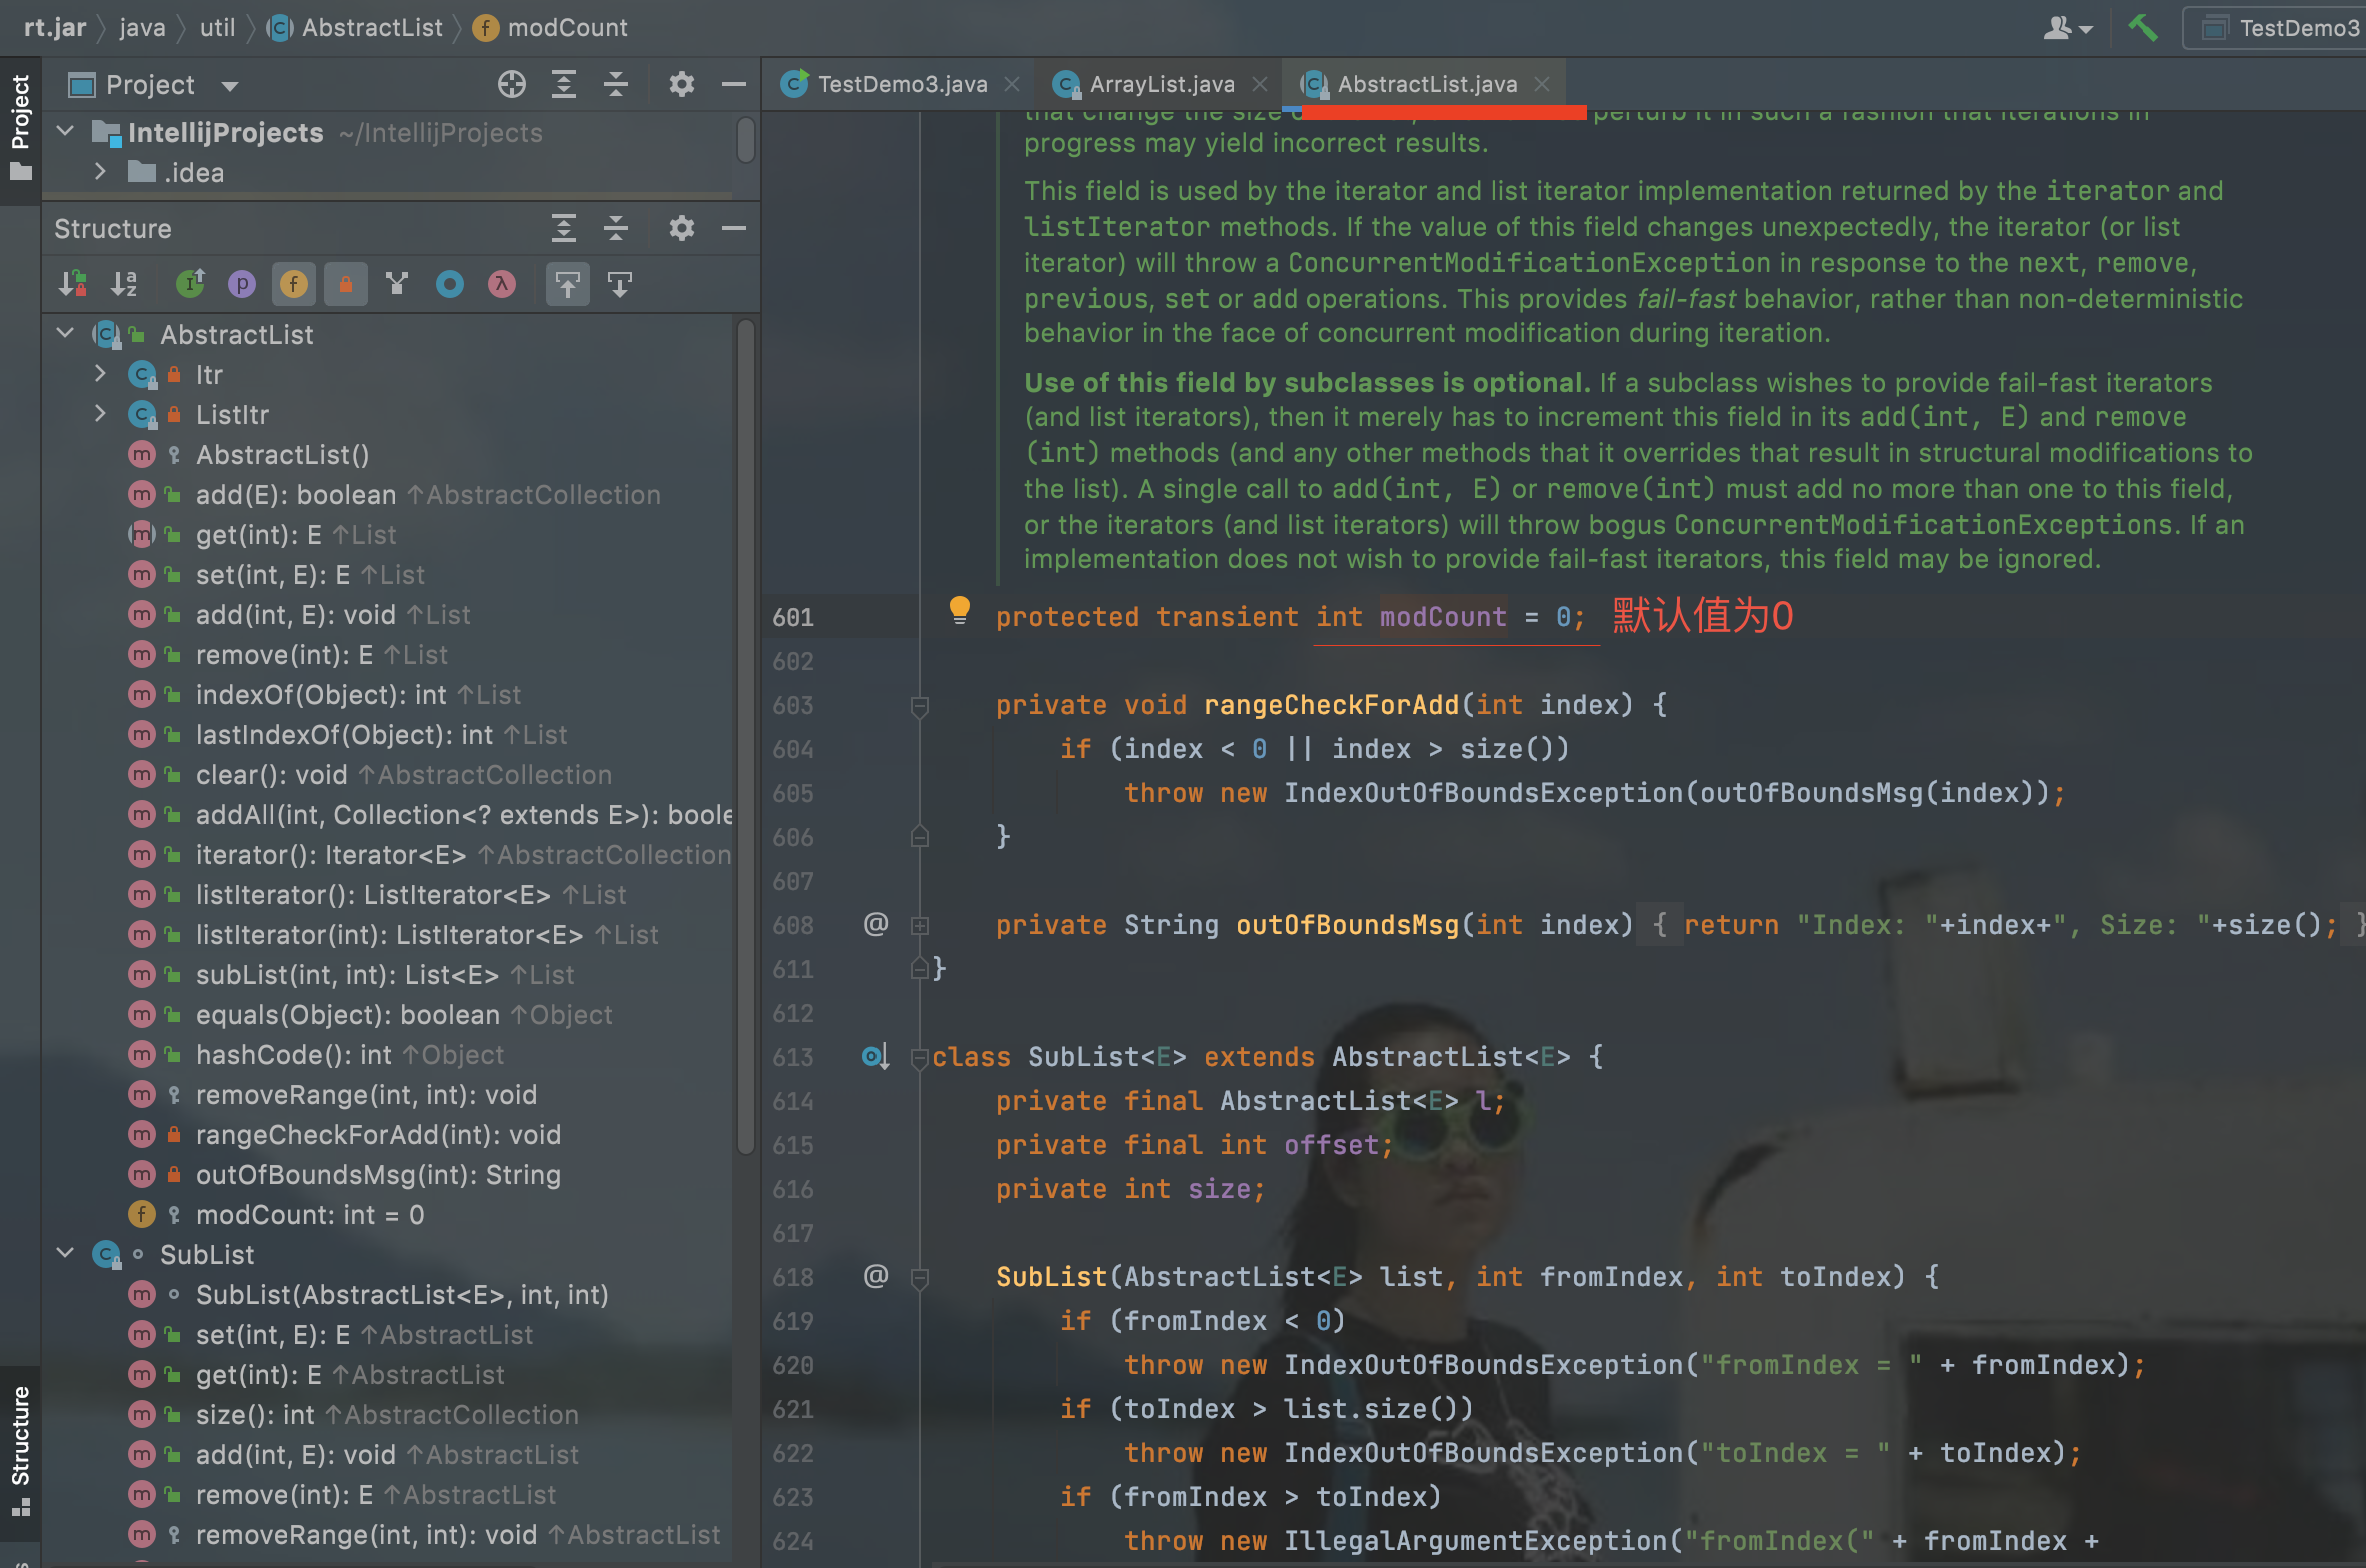Click util in the breadcrumb bar

click(x=218, y=27)
